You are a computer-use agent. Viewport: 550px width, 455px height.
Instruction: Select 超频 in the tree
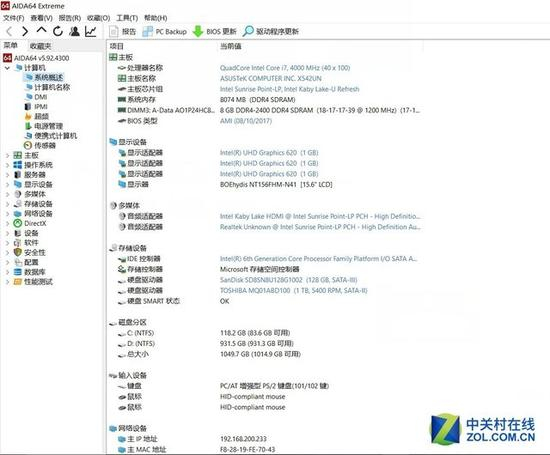[36, 116]
